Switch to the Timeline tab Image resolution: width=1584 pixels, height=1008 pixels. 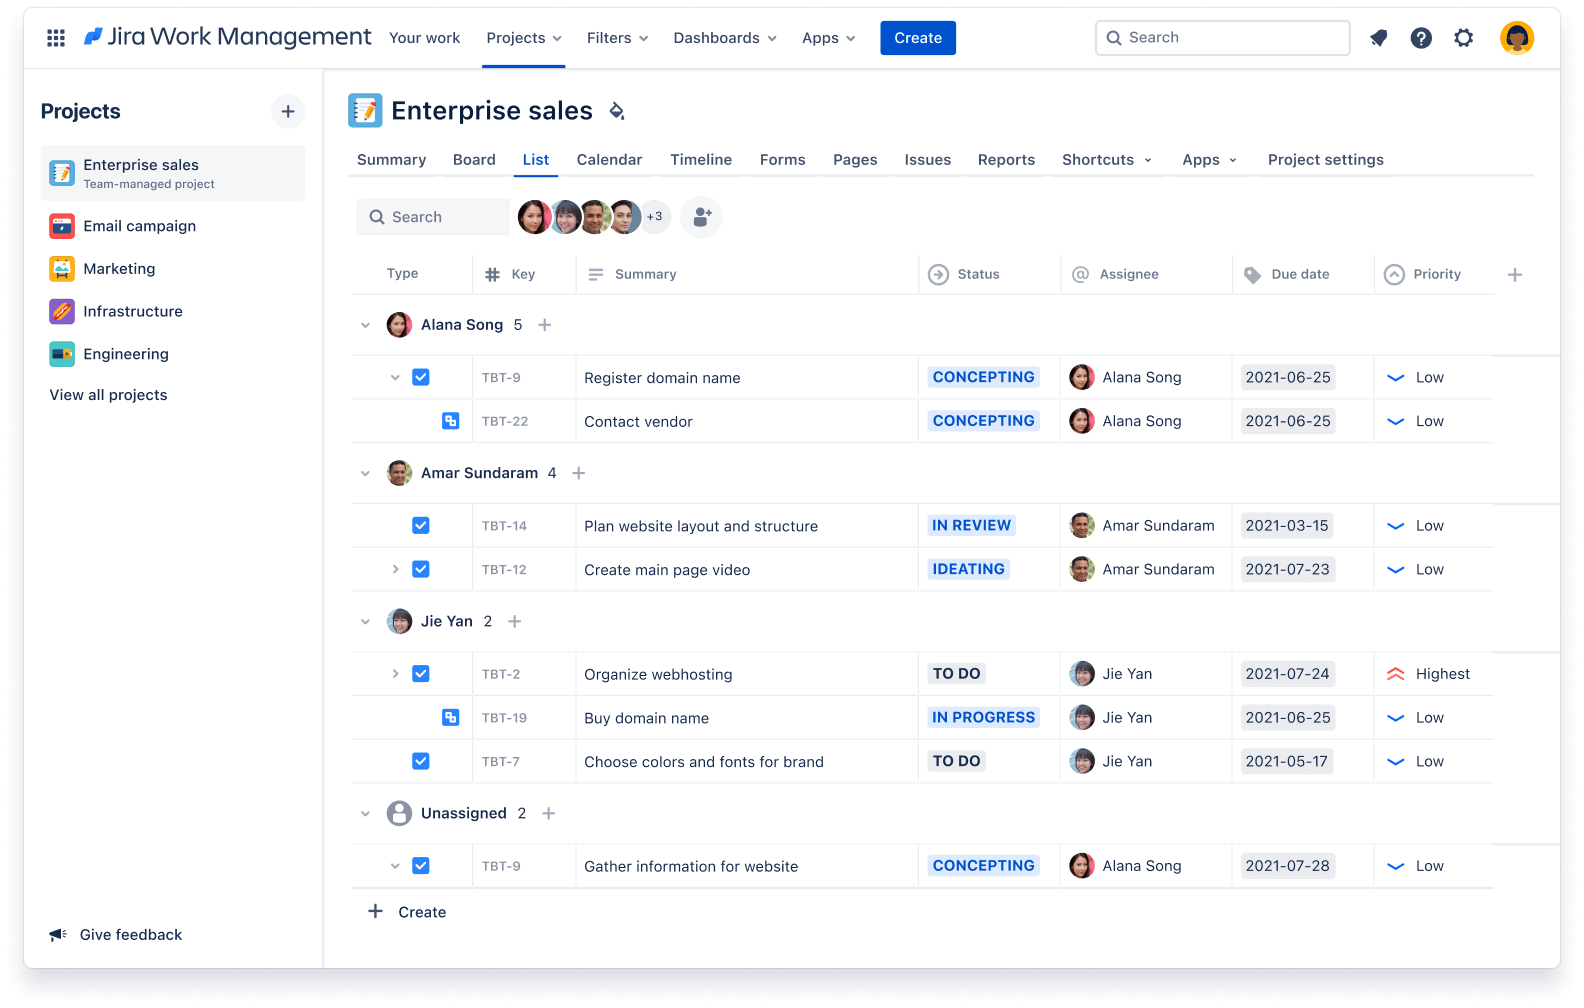point(700,160)
